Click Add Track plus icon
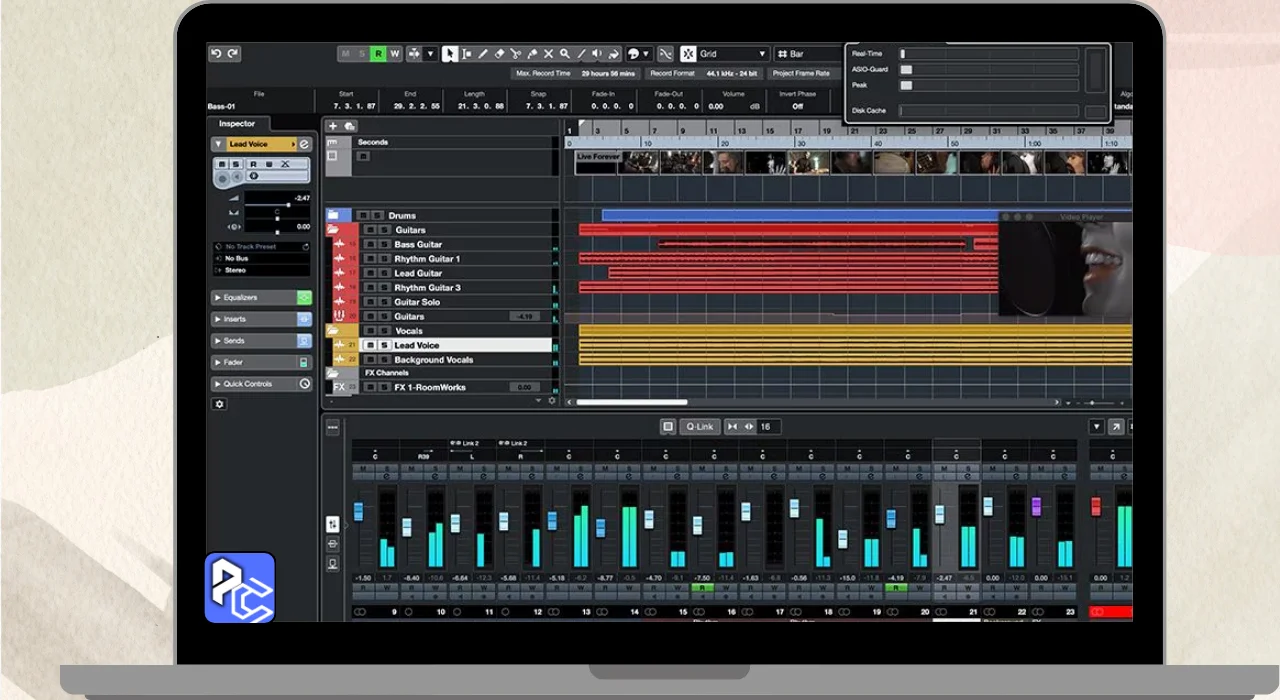Viewport: 1280px width, 700px height. [333, 126]
